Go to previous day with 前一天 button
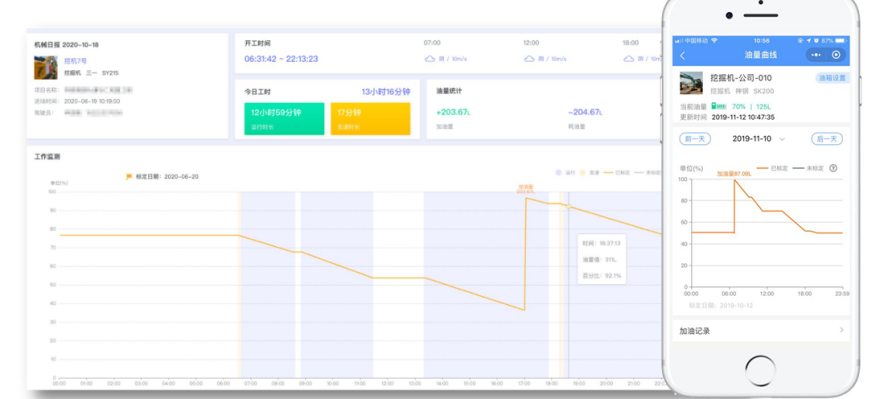The height and width of the screenshot is (399, 884). tap(695, 139)
